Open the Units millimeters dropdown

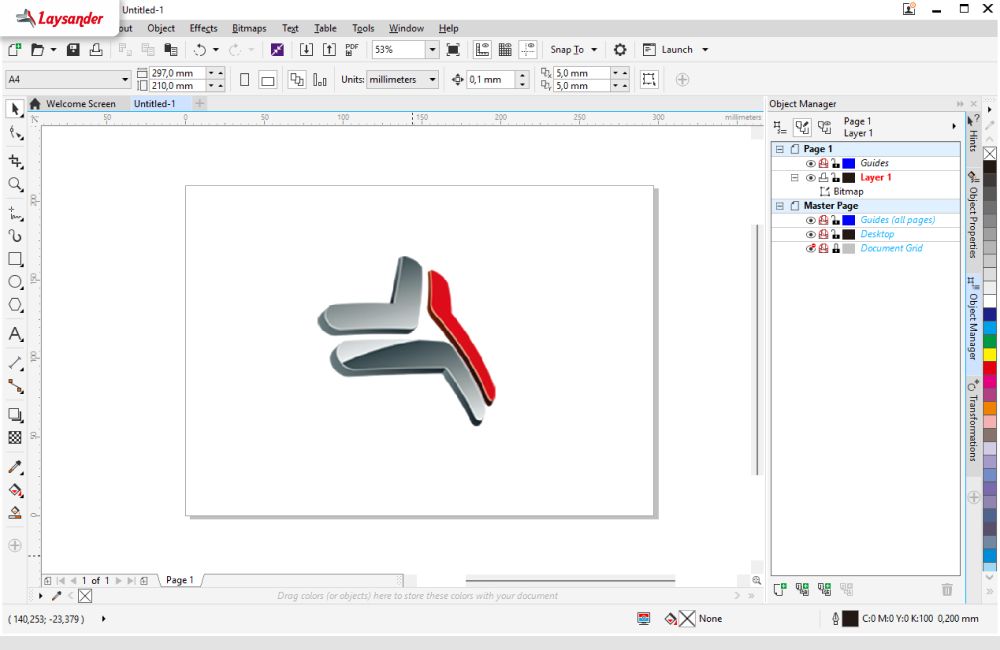click(432, 80)
